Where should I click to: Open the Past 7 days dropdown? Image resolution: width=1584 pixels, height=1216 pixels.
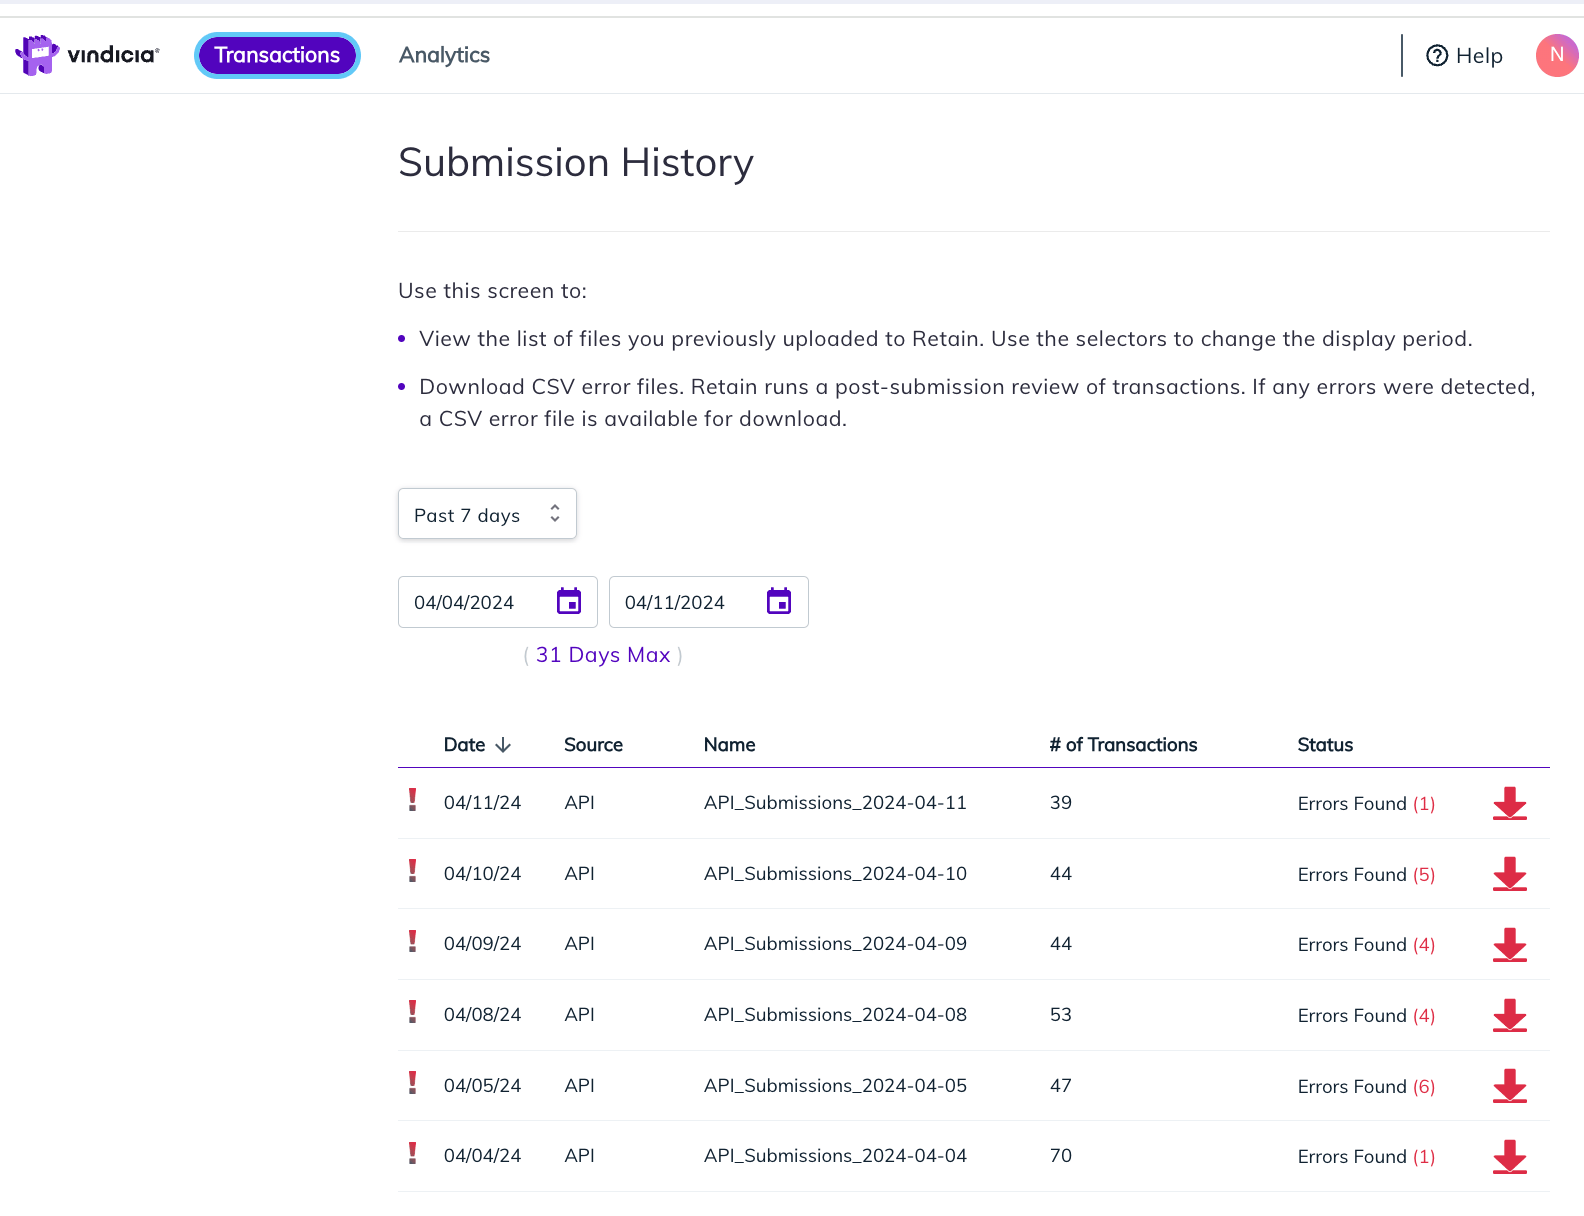coord(487,514)
